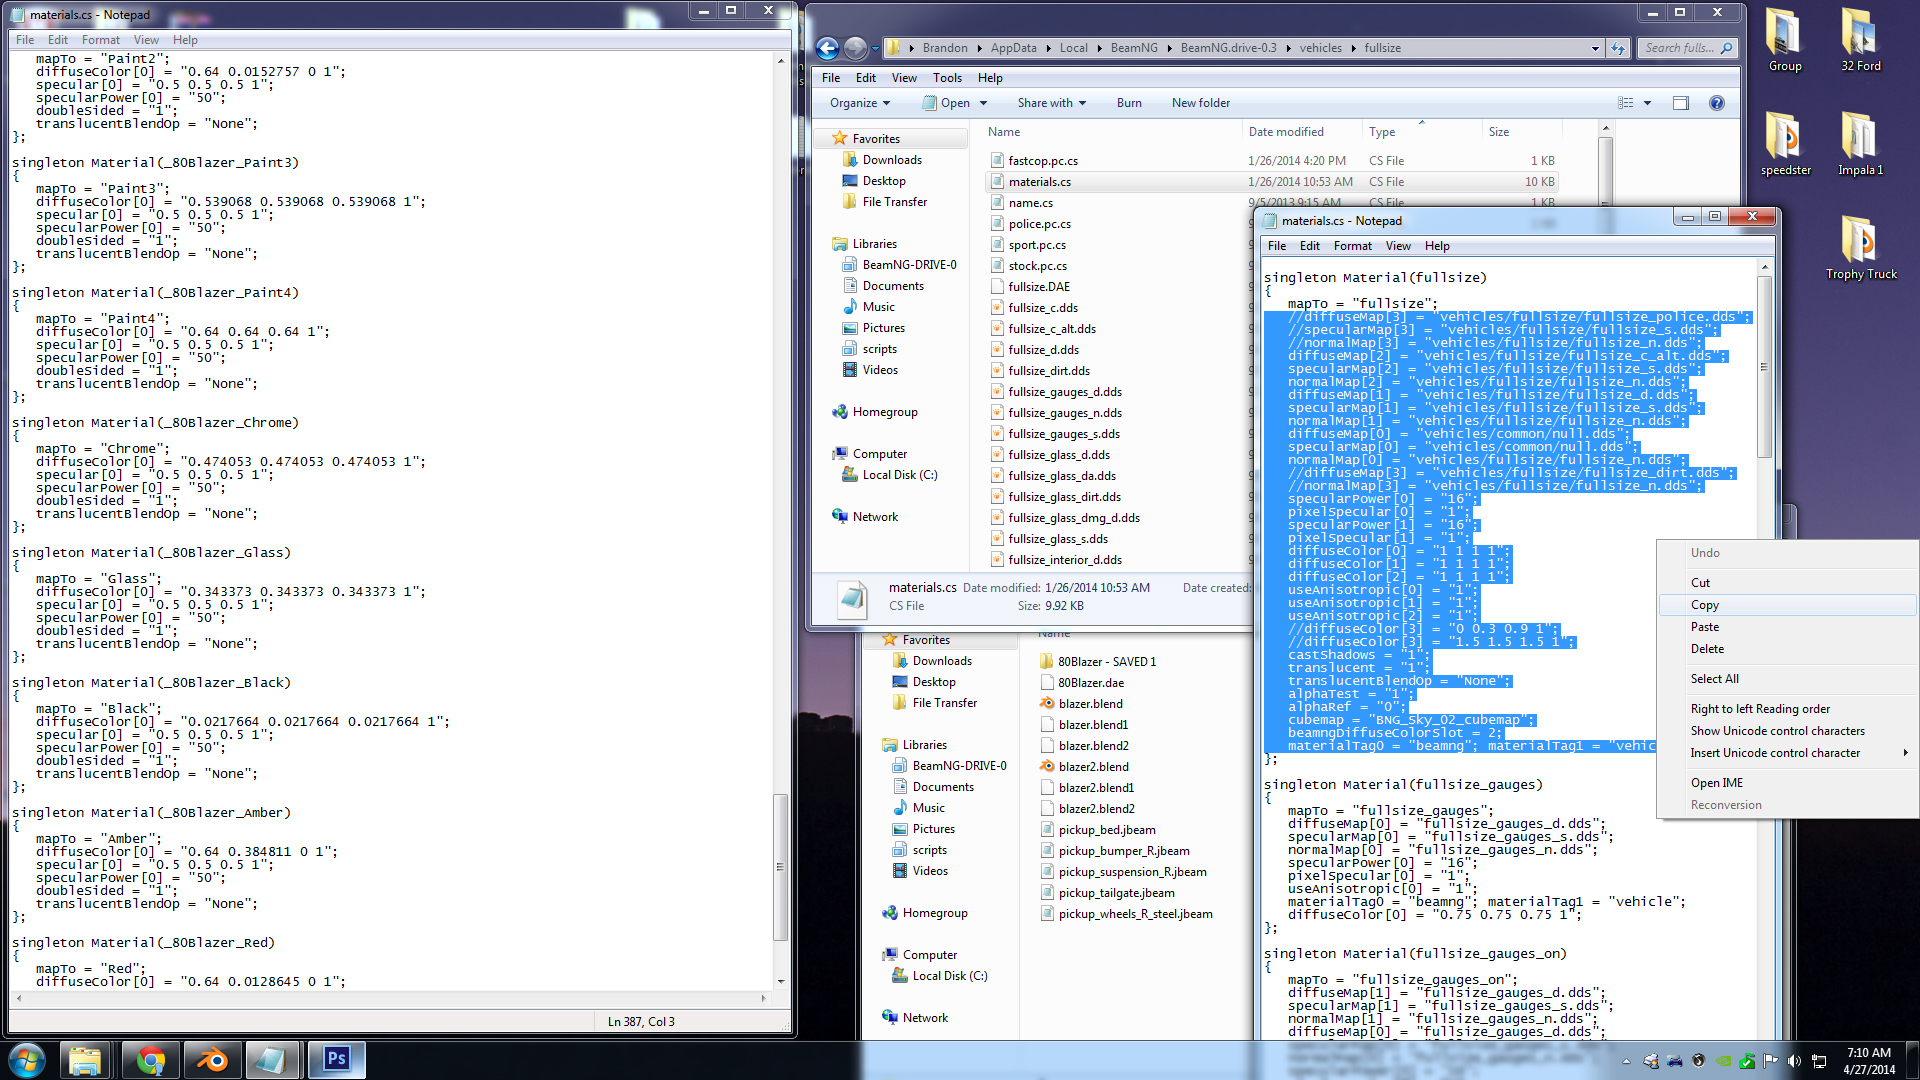Click BeamNG breadcrumb segment
This screenshot has height=1080, width=1920.
pos(1134,48)
